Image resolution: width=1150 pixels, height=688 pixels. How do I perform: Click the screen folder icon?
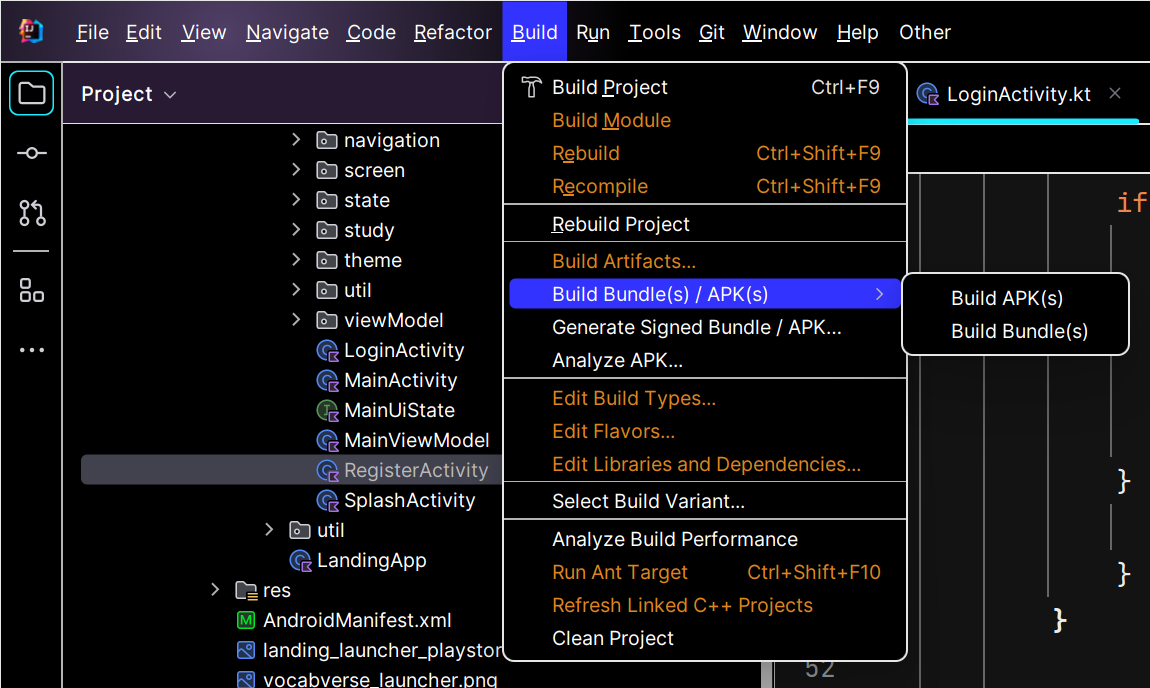point(326,170)
